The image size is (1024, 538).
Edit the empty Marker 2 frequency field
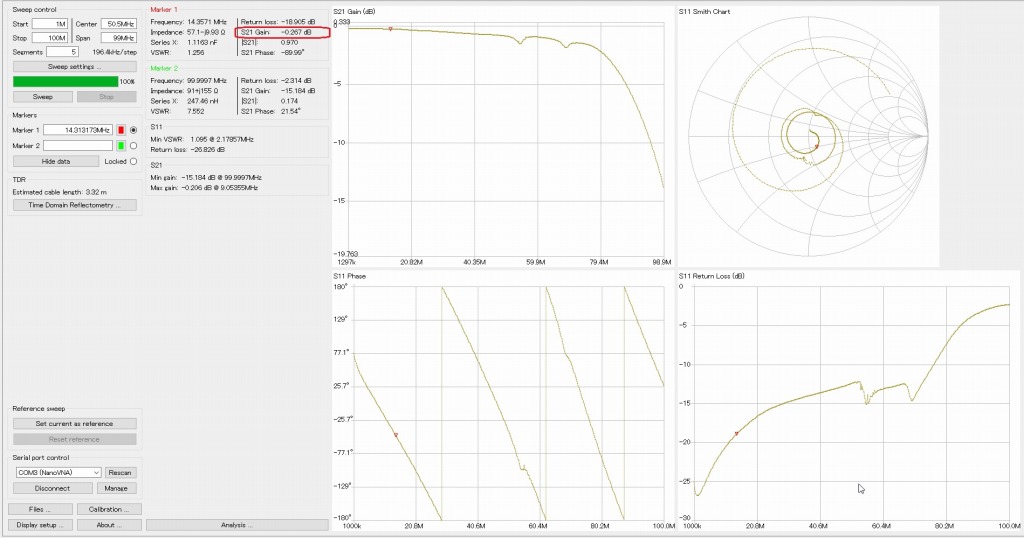(x=78, y=146)
